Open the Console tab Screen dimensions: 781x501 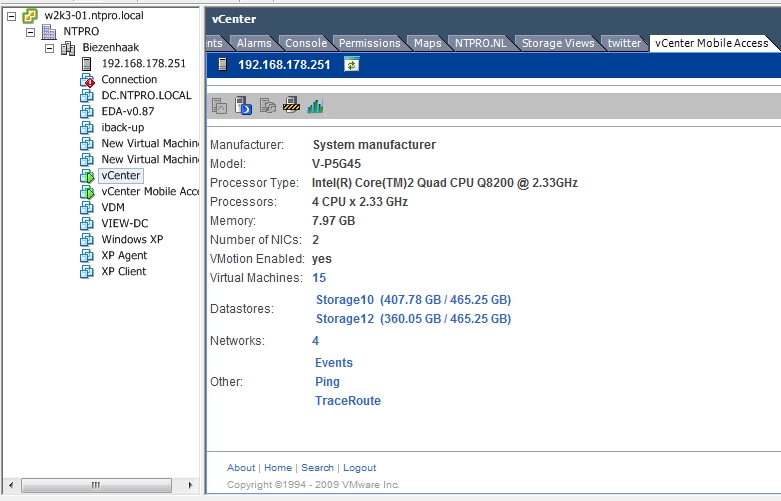pyautogui.click(x=306, y=43)
